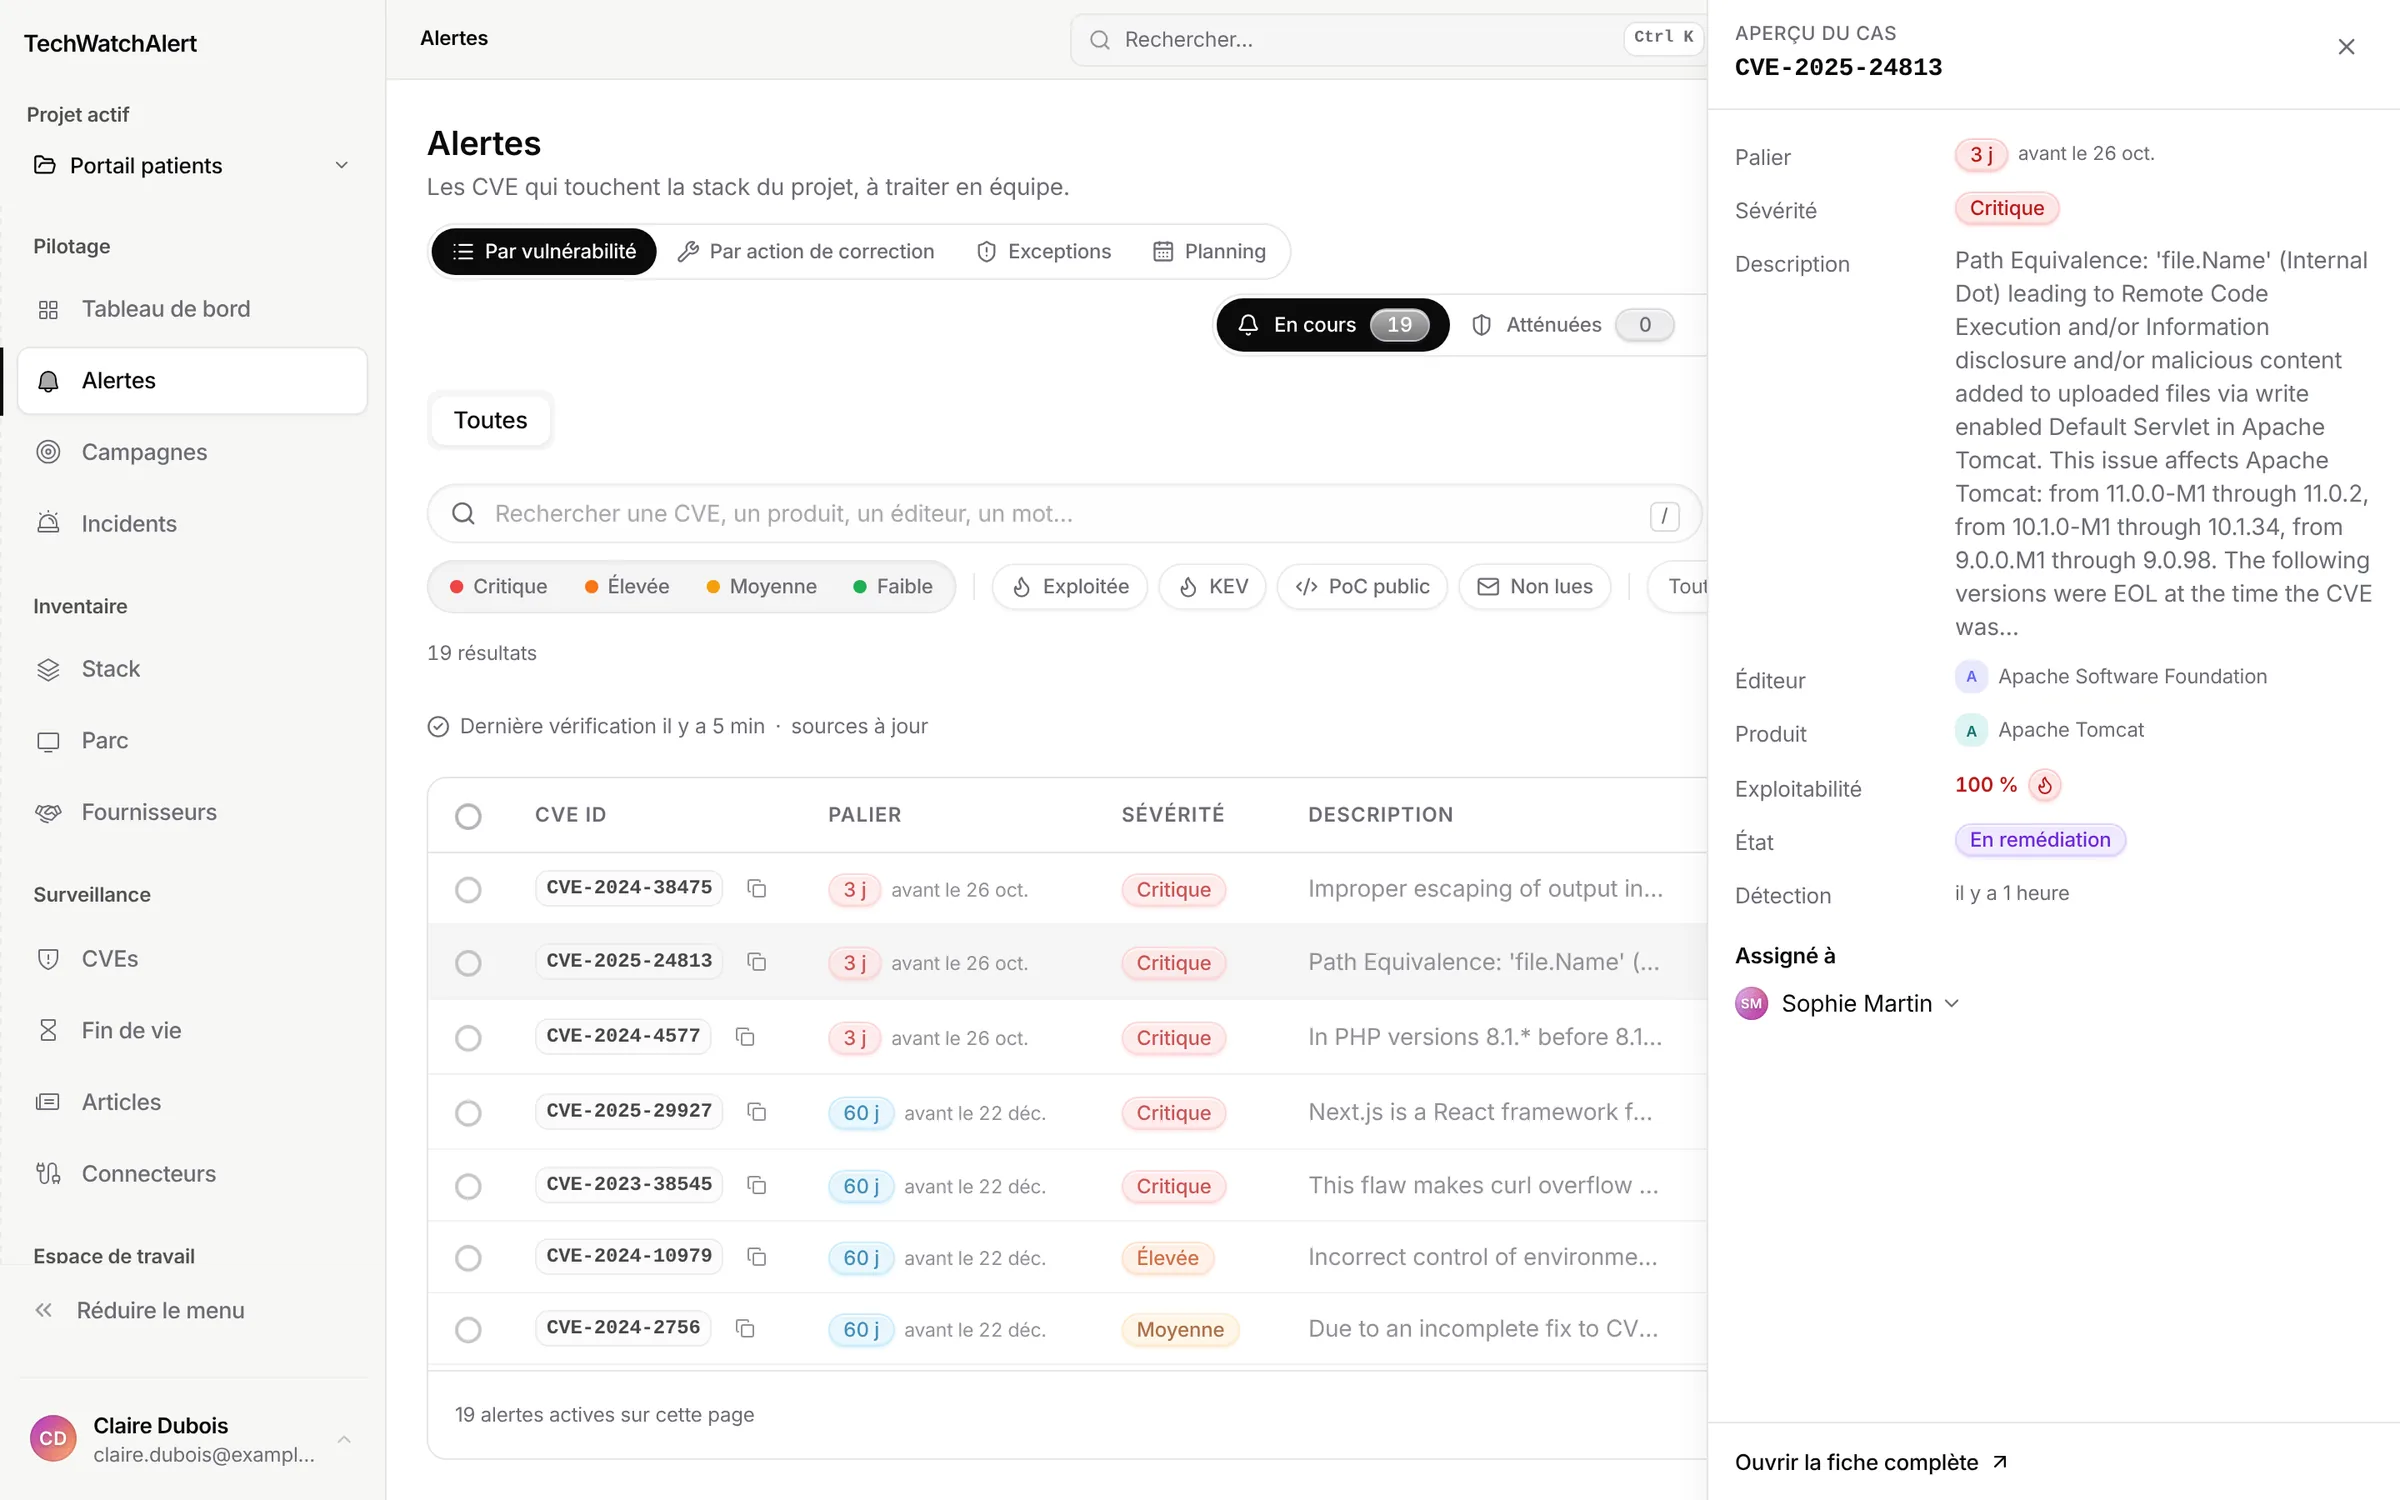Screen dimensions: 2400x1500
Task: Select all rows with header checkbox
Action: point(468,816)
